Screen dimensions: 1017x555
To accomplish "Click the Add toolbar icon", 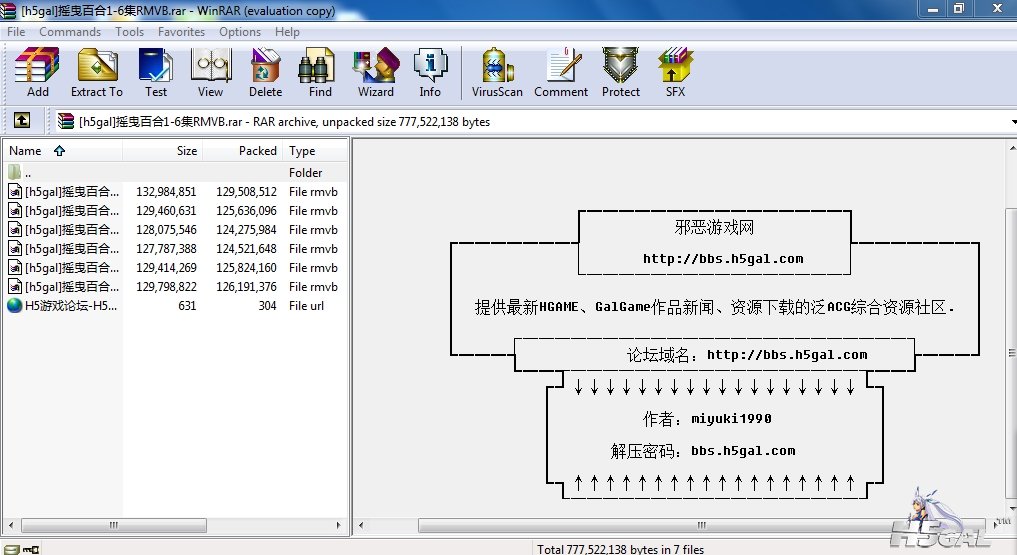I will tap(38, 73).
